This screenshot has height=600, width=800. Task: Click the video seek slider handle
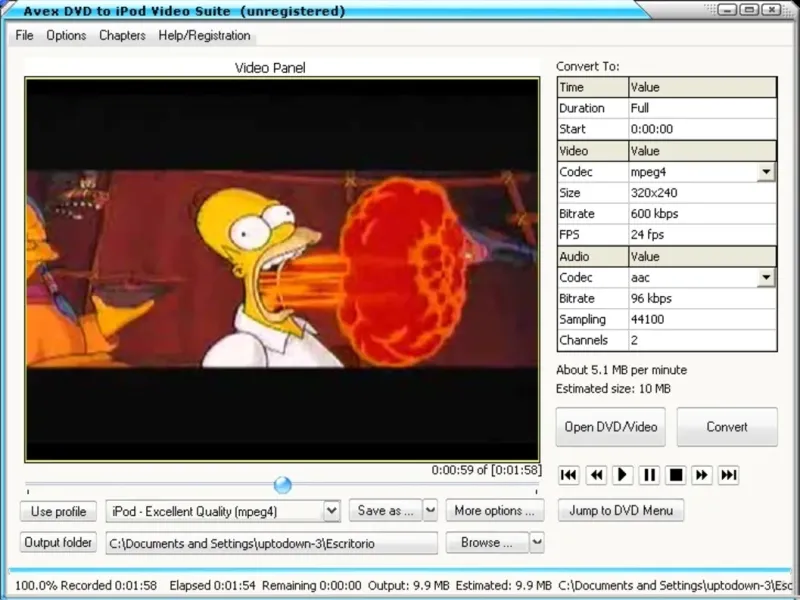tap(282, 485)
